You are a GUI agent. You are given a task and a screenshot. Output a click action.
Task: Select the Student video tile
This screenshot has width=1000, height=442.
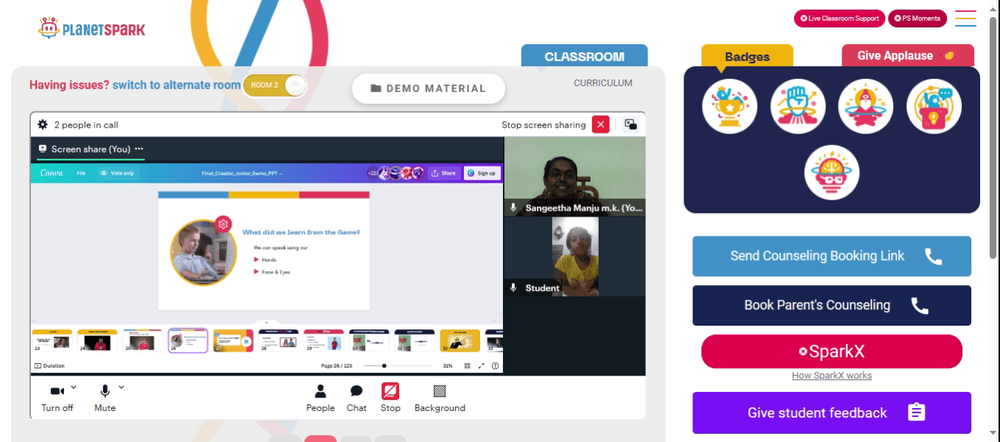tap(575, 256)
